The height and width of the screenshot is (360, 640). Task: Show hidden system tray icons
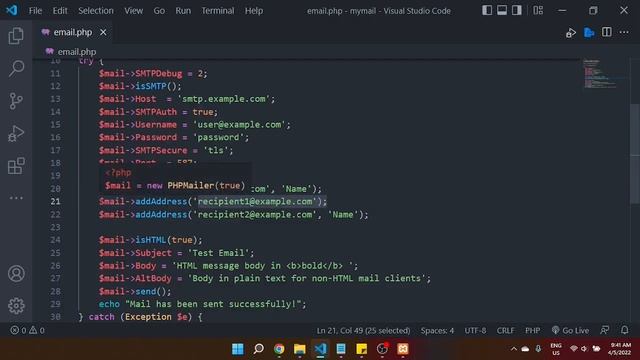pos(514,349)
